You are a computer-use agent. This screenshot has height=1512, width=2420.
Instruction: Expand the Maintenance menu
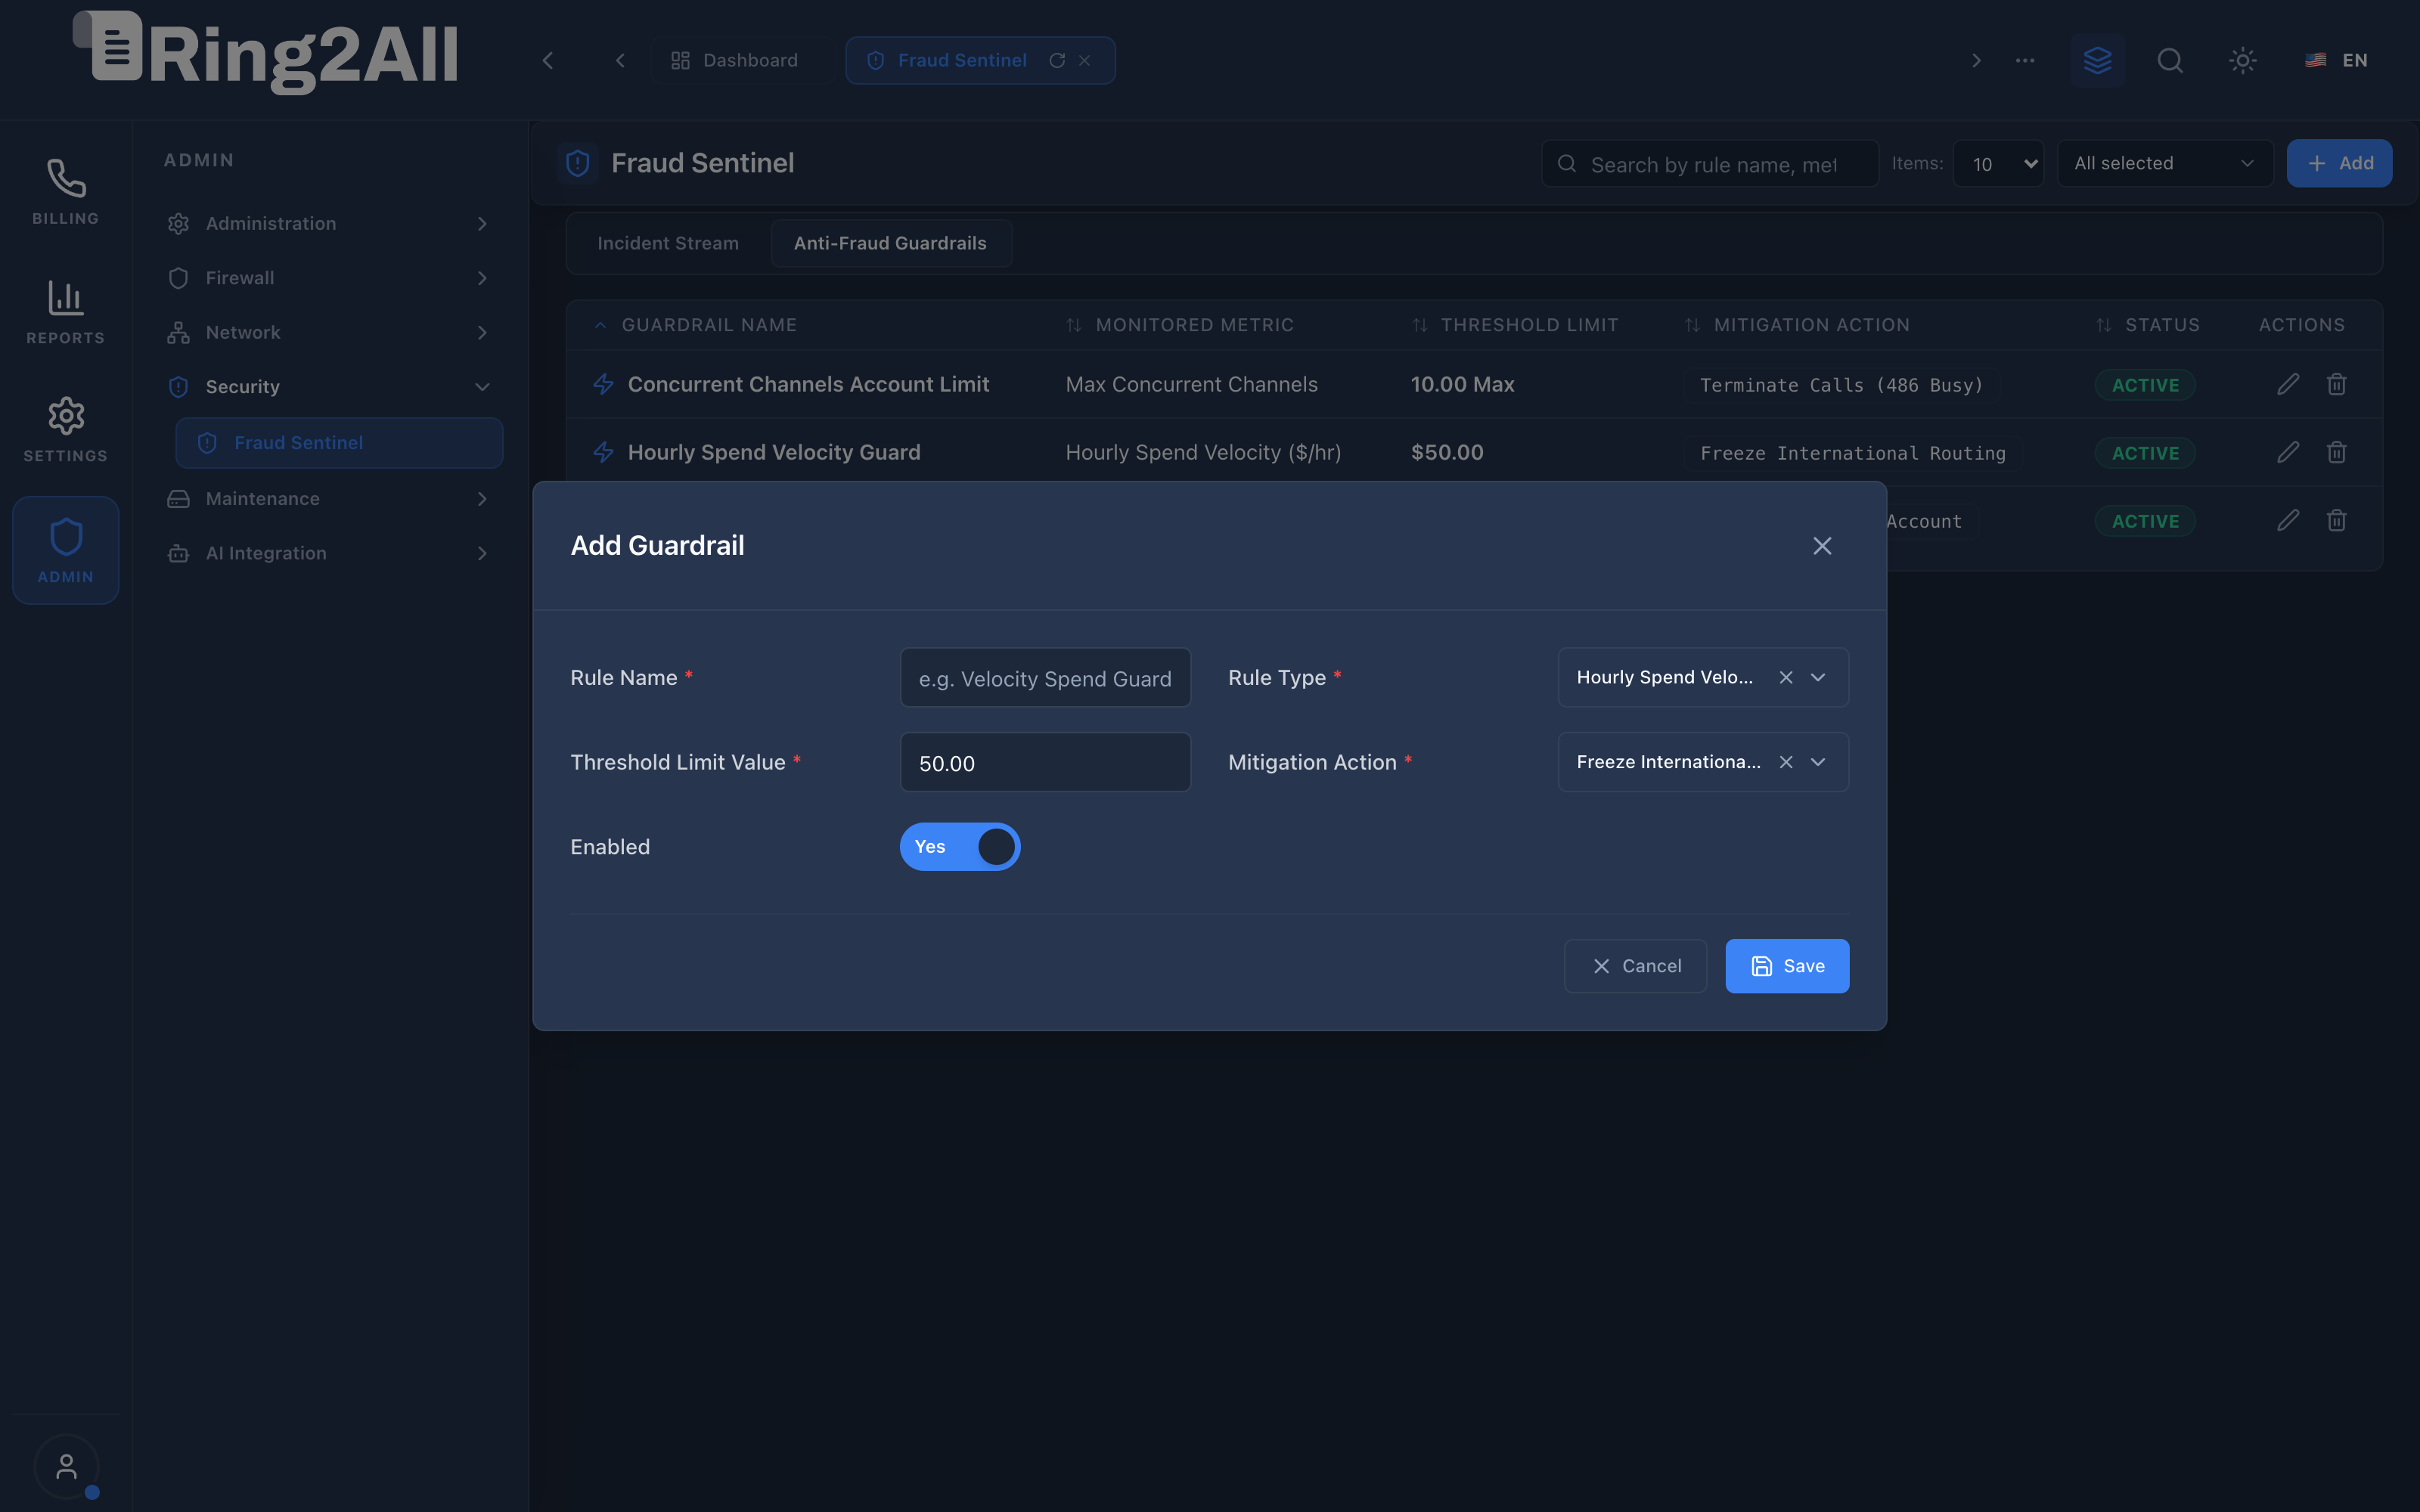click(330, 499)
